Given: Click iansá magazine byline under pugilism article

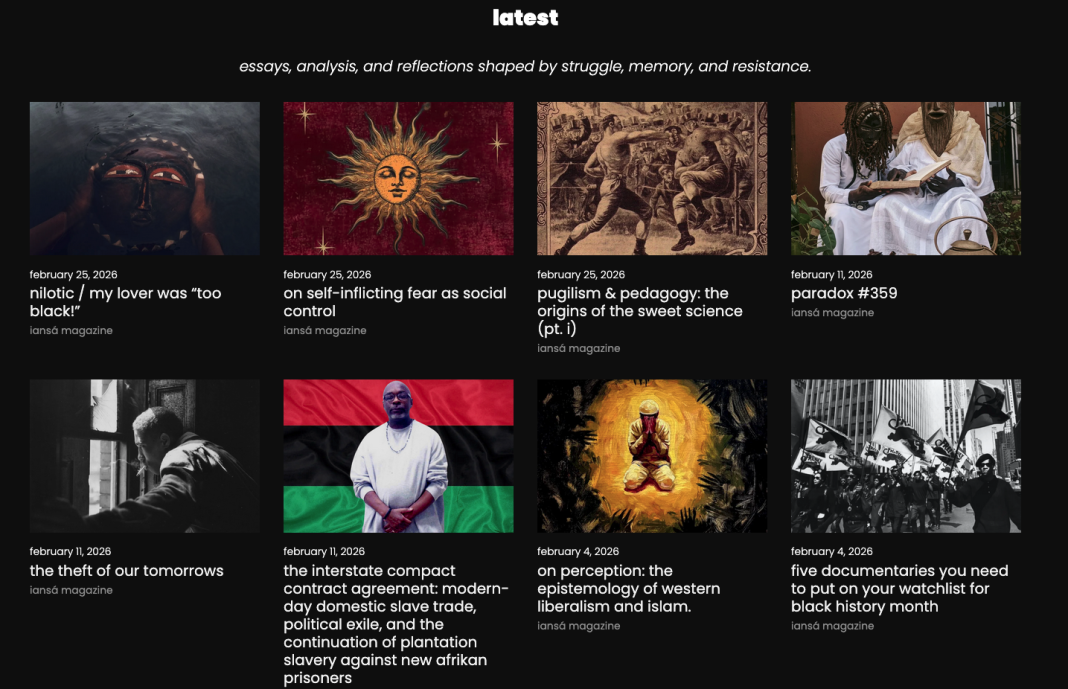Looking at the screenshot, I should 578,348.
